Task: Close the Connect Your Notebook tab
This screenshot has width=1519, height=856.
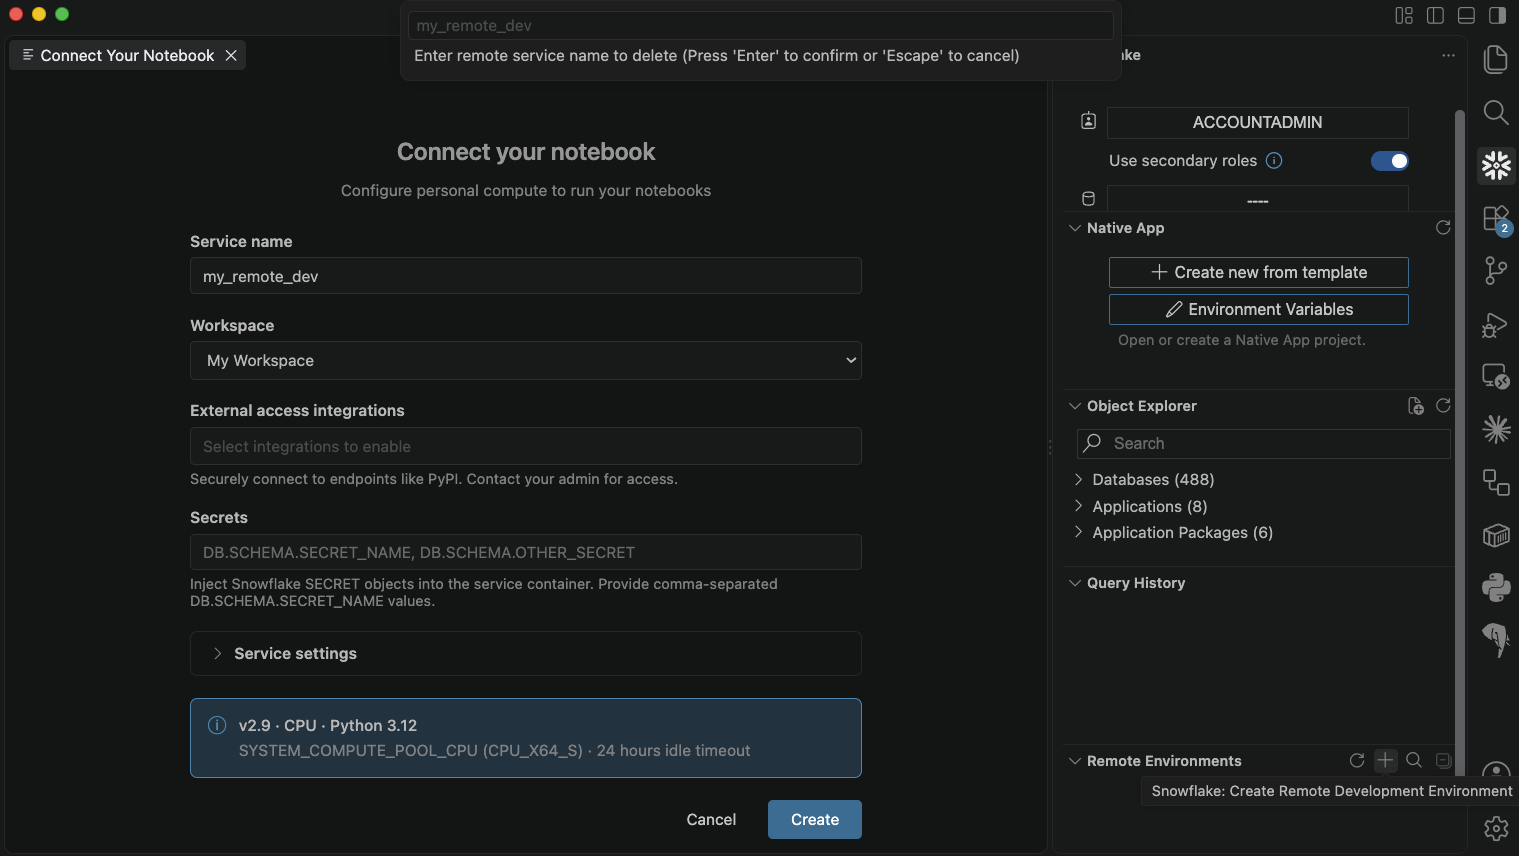Action: pyautogui.click(x=231, y=56)
